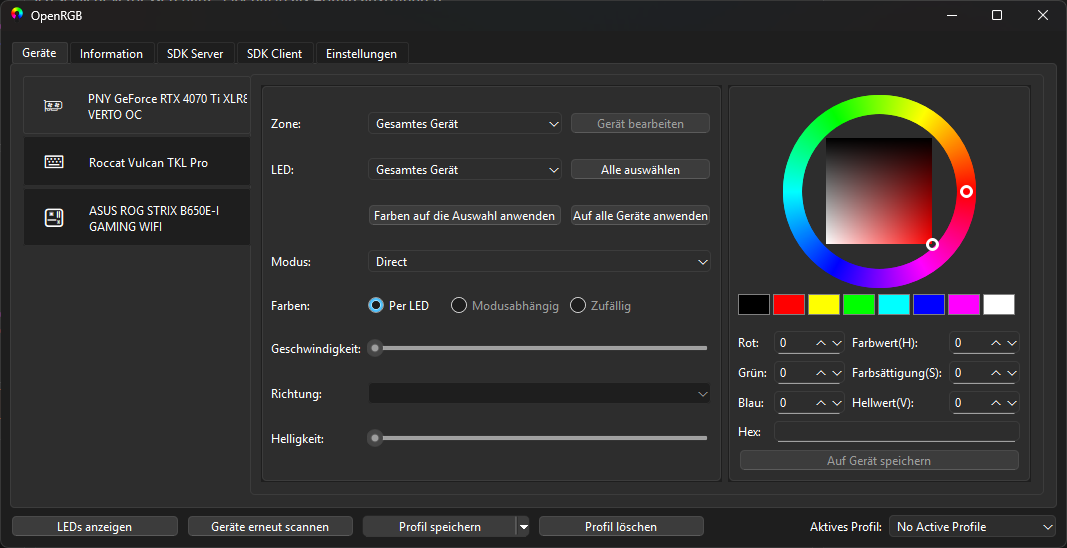
Task: Expand the Modus dropdown showing Direct
Action: click(x=539, y=261)
